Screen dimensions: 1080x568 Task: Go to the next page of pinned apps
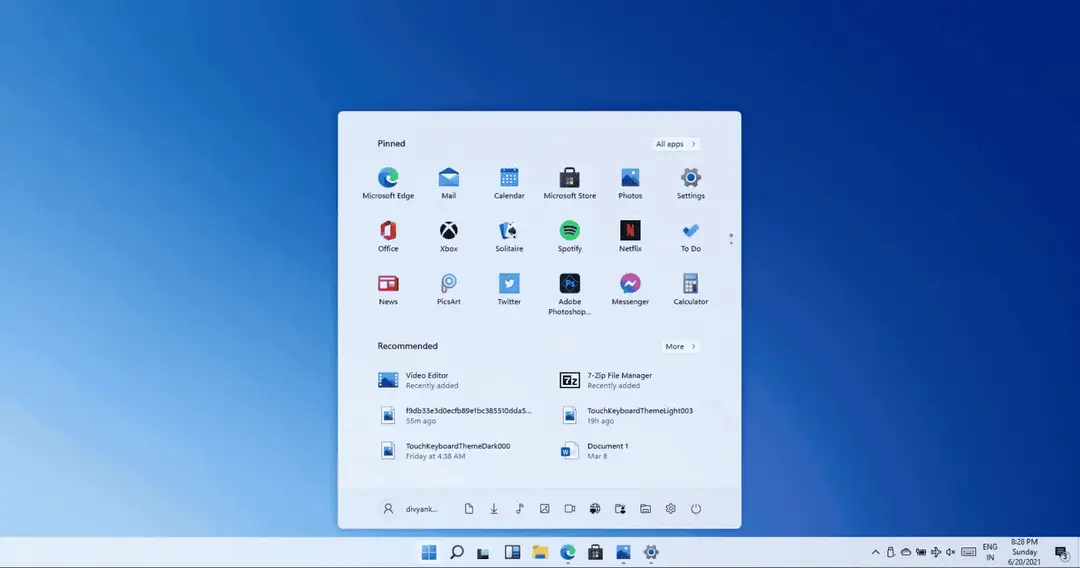(x=731, y=242)
